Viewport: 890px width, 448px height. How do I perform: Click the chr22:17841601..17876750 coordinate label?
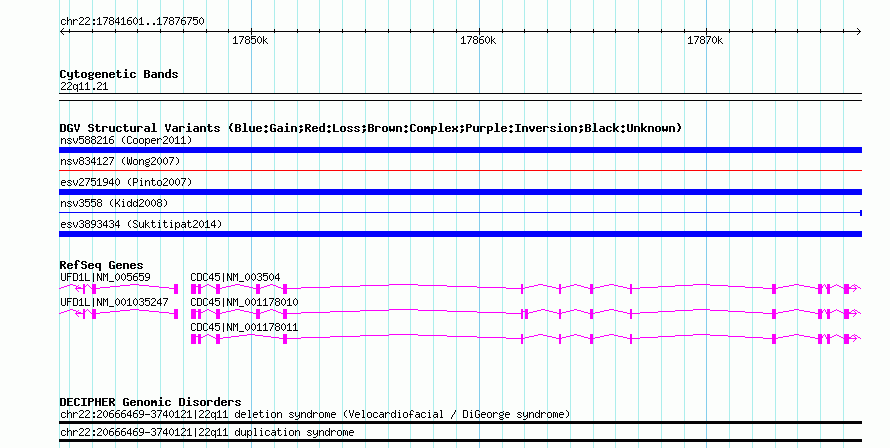[x=132, y=21]
